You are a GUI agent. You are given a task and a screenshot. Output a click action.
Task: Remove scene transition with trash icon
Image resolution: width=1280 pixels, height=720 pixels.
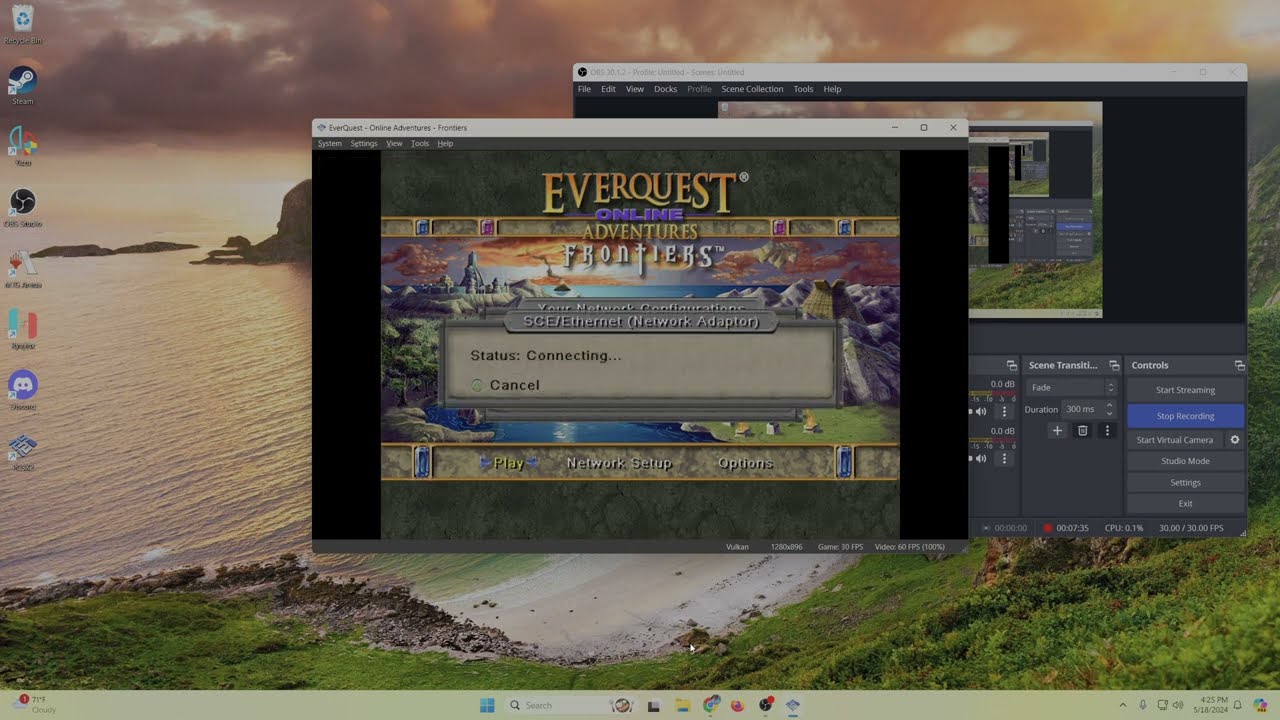(x=1082, y=430)
